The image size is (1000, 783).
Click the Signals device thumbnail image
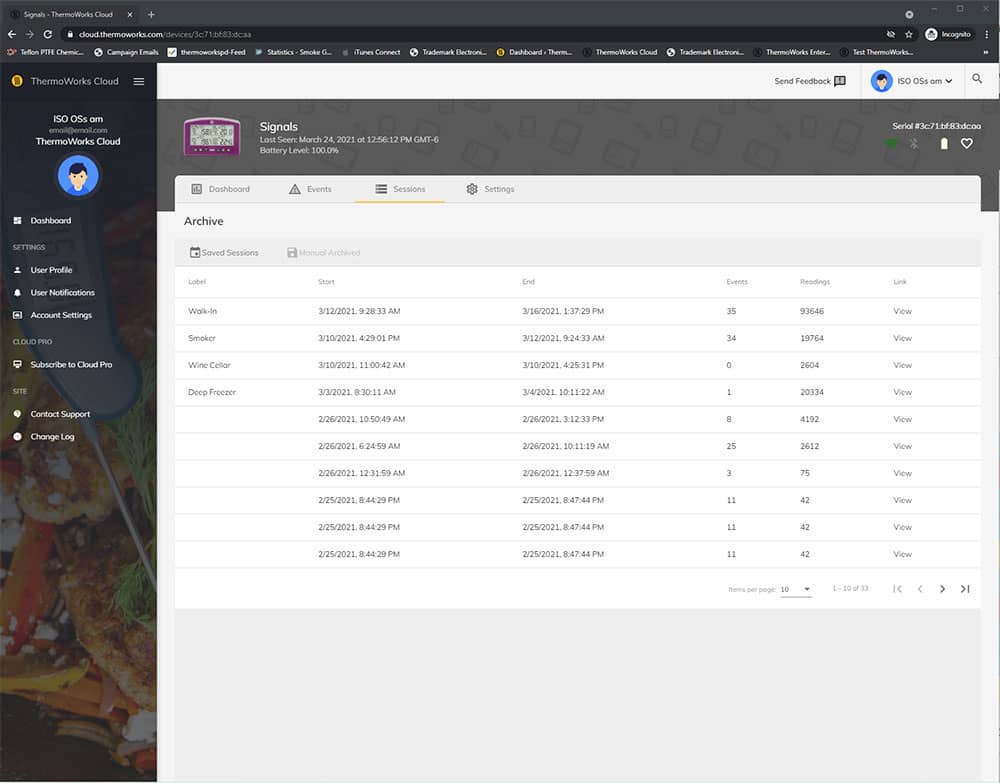[x=212, y=137]
